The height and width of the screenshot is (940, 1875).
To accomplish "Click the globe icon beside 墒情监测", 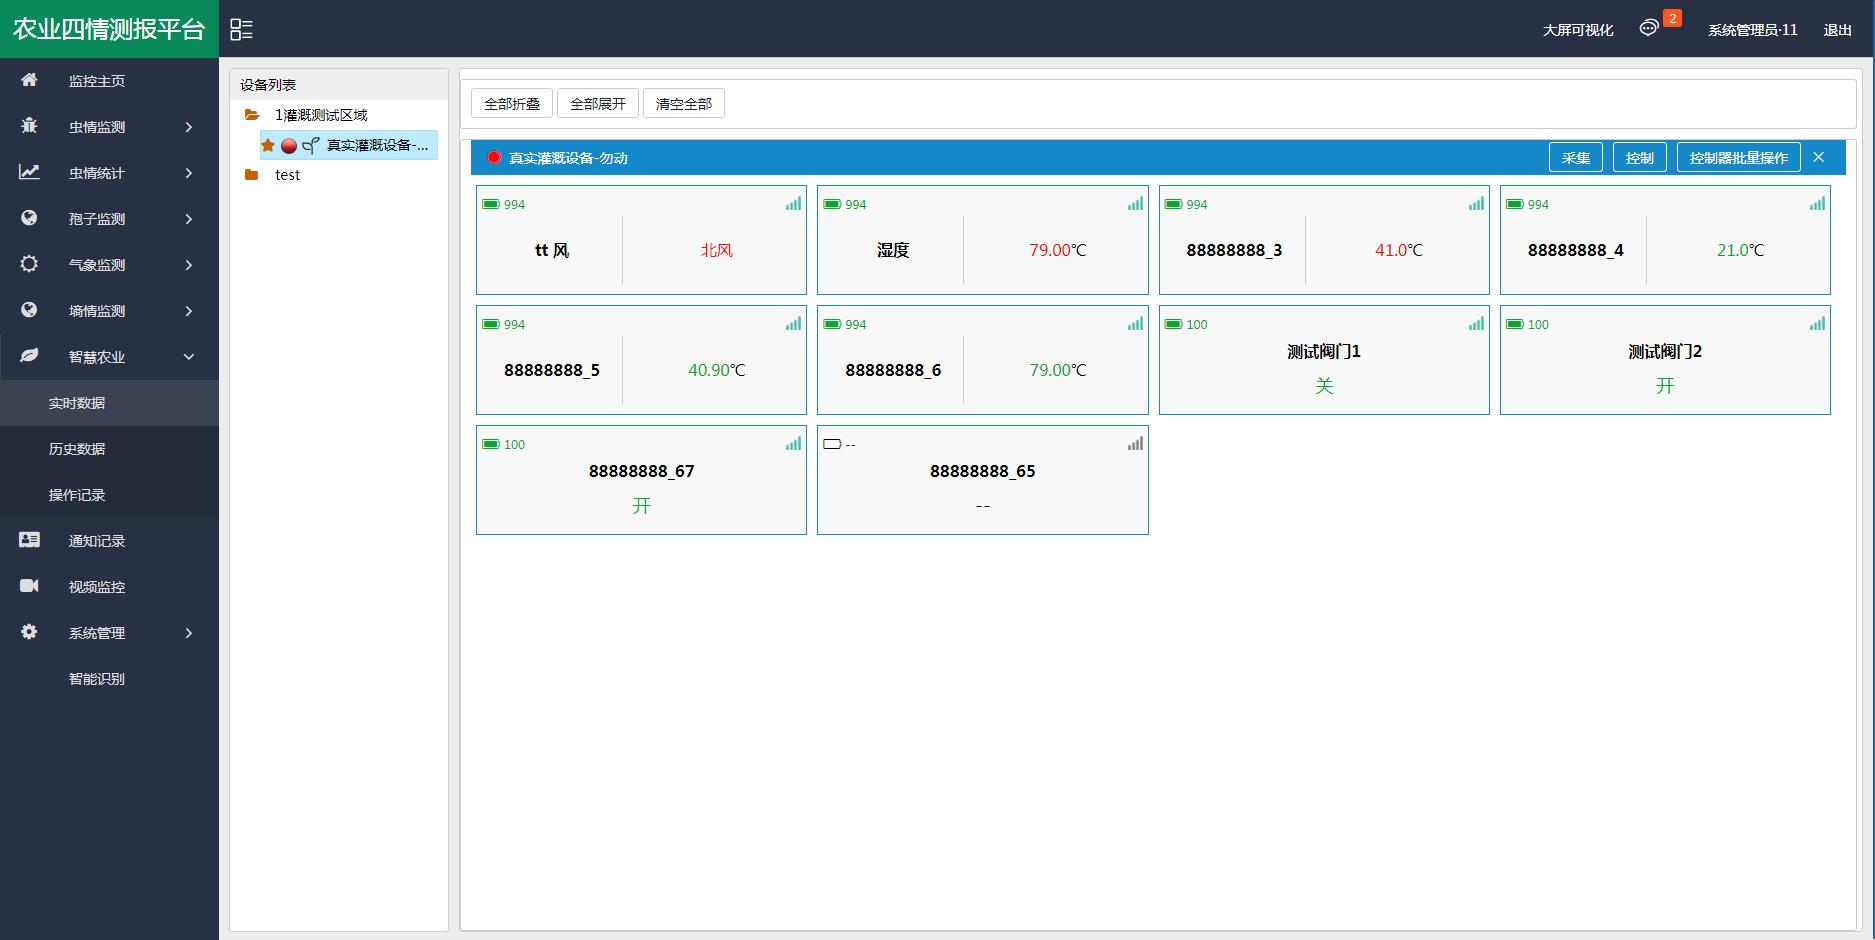I will coord(29,310).
